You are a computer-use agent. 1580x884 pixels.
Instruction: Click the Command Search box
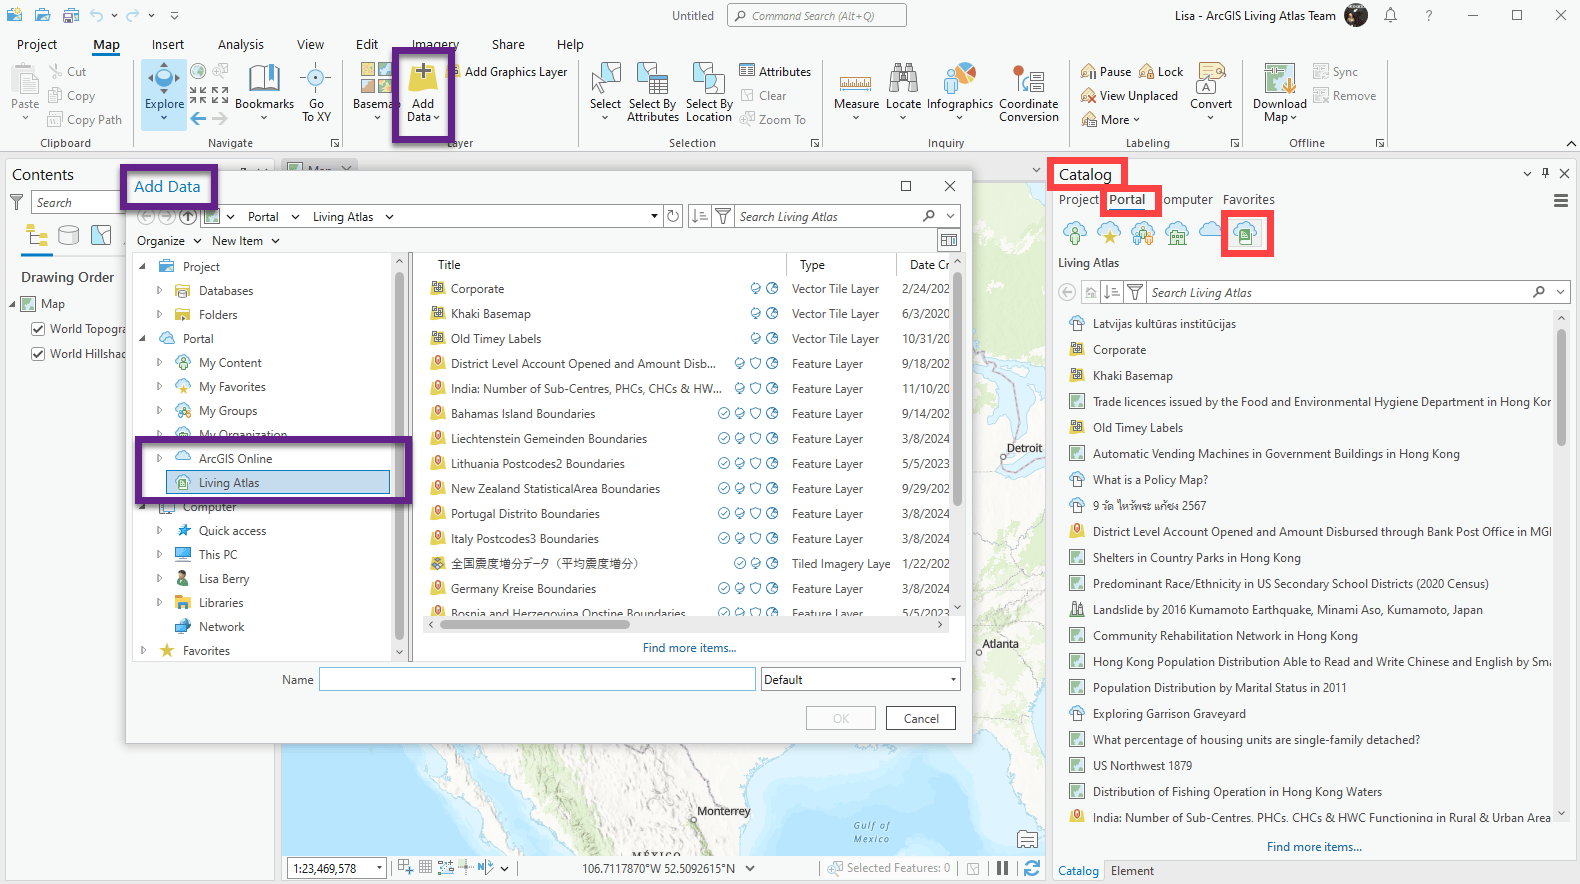coord(816,15)
